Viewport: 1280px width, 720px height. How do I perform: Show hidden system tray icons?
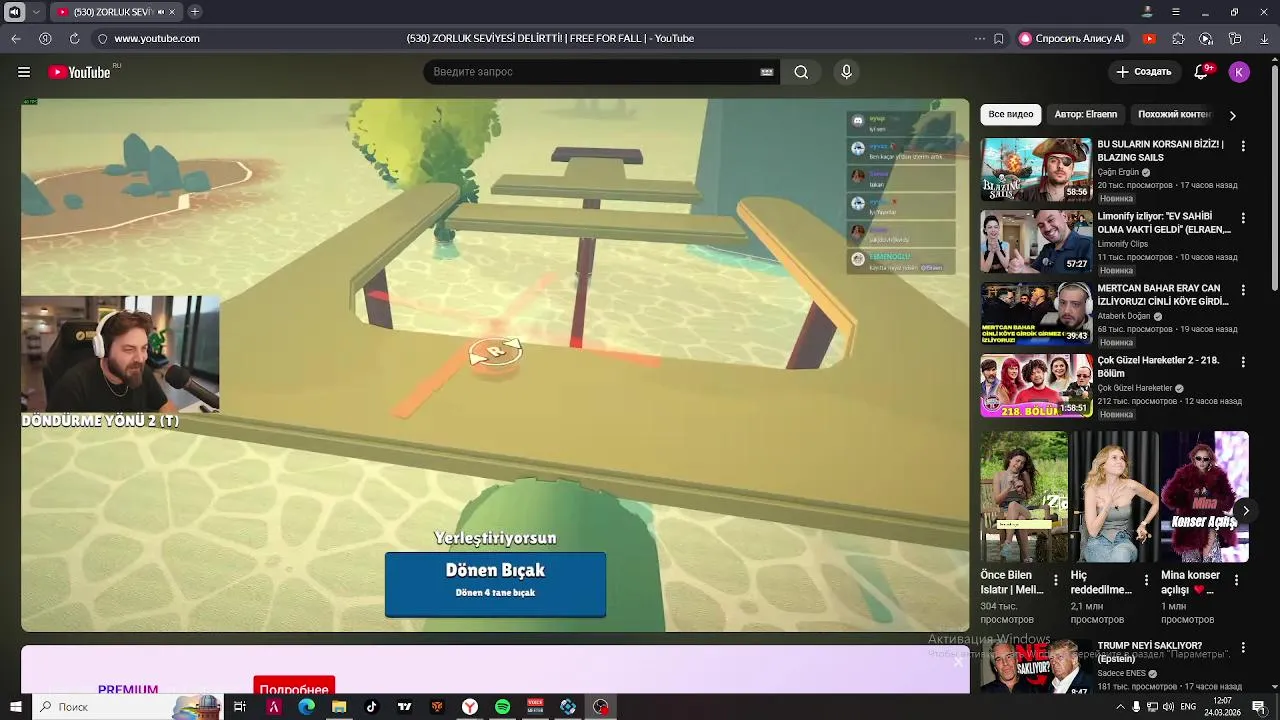1120,707
